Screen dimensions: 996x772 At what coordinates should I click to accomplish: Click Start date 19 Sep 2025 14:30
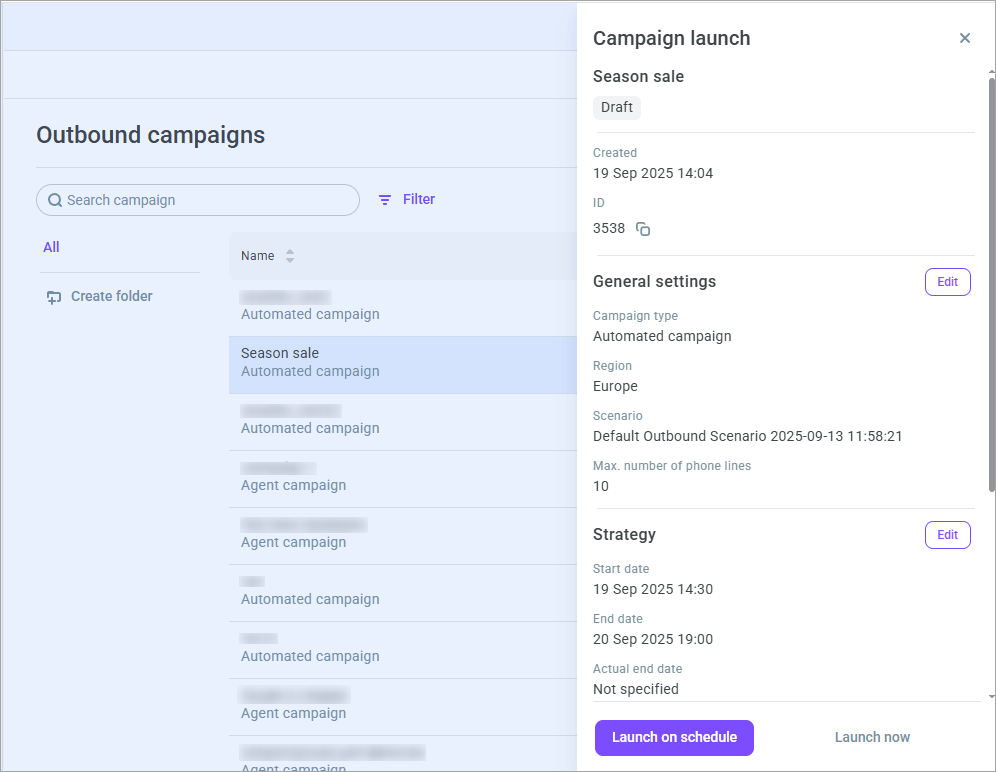pos(653,590)
